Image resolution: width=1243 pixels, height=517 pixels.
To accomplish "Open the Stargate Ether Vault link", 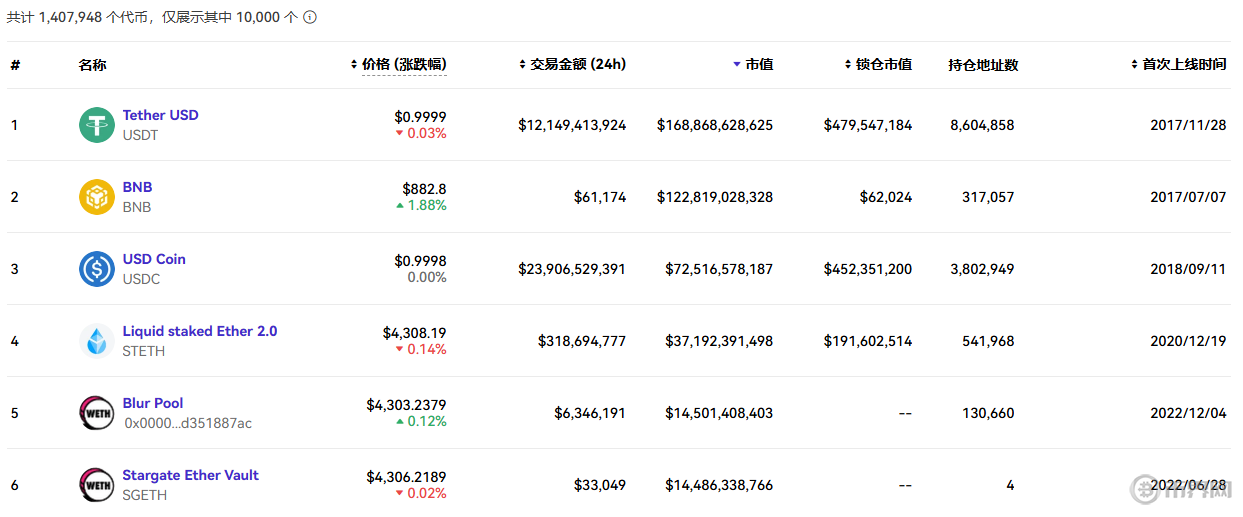I will click(x=190, y=475).
